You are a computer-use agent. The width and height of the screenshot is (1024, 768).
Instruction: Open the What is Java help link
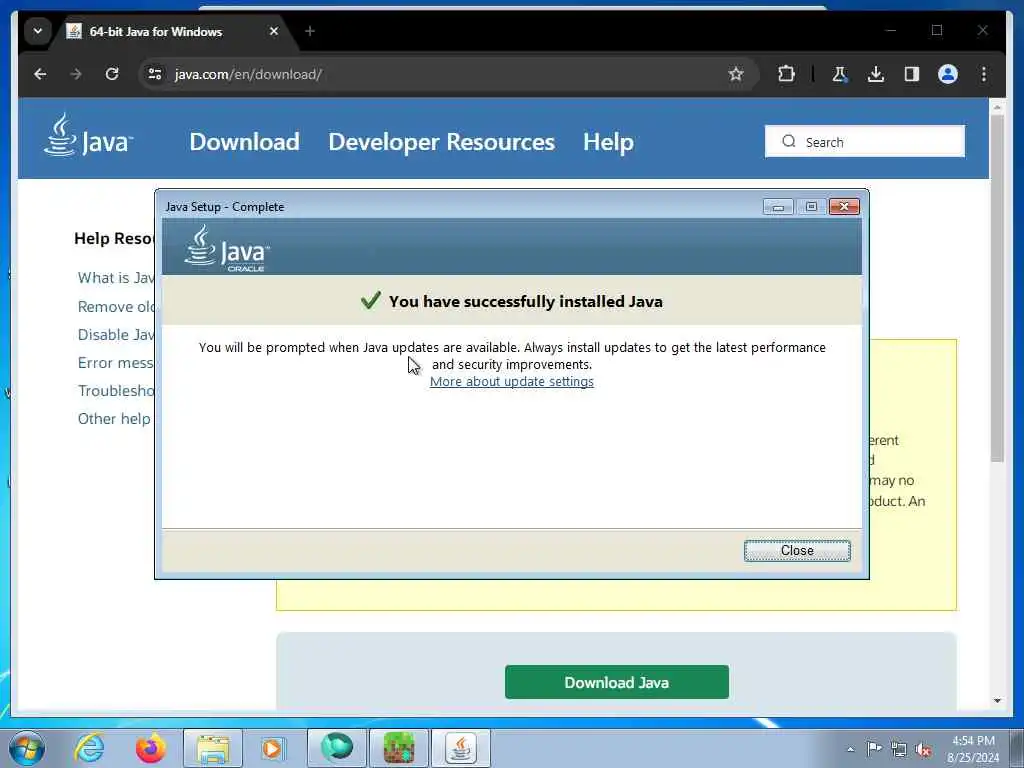coord(116,278)
